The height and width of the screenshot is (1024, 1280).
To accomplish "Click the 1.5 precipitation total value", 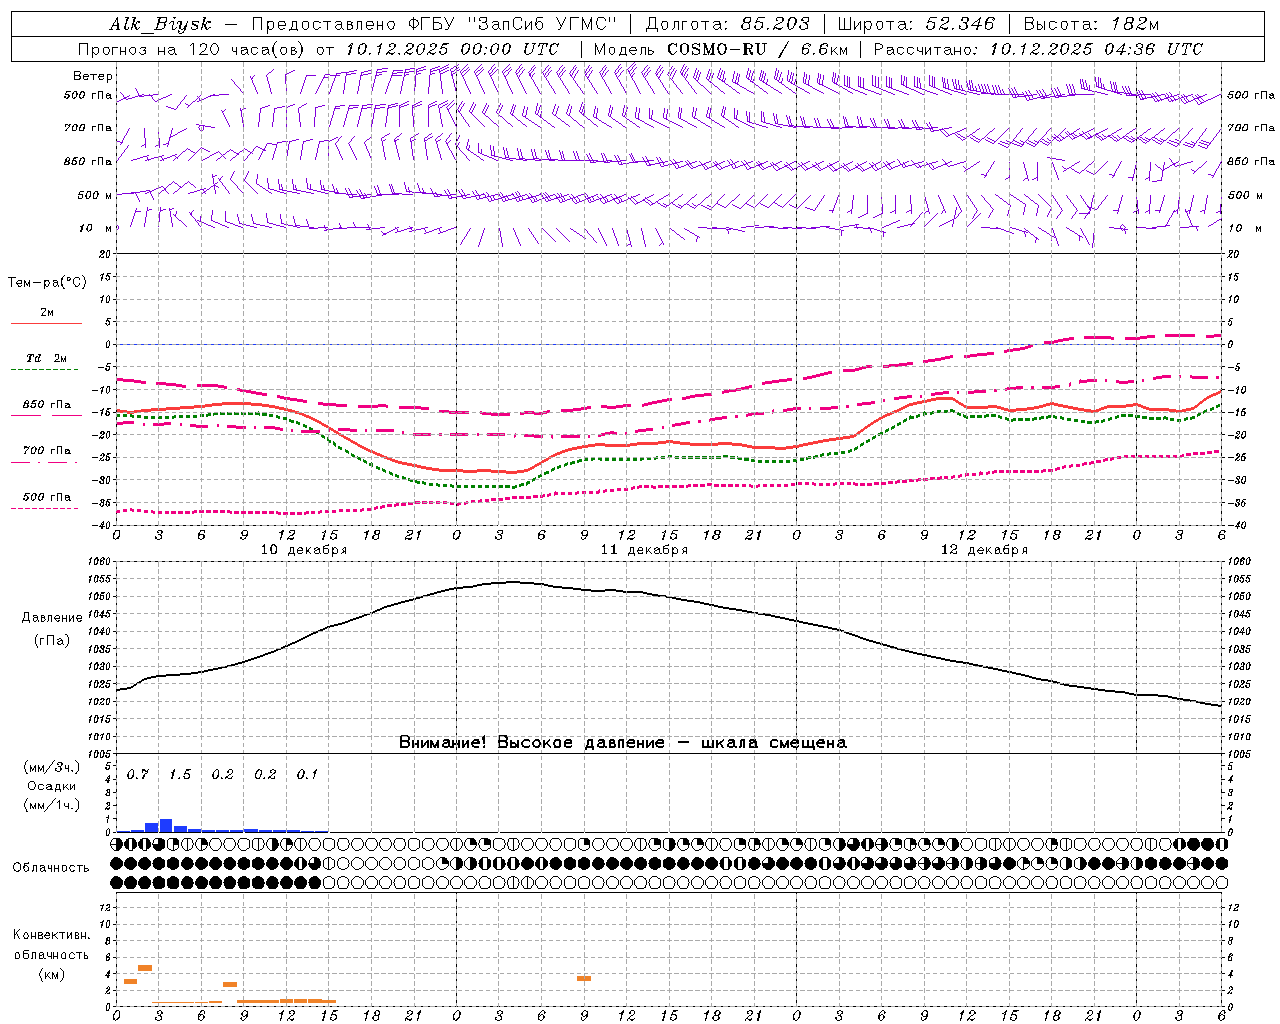I will (x=180, y=774).
